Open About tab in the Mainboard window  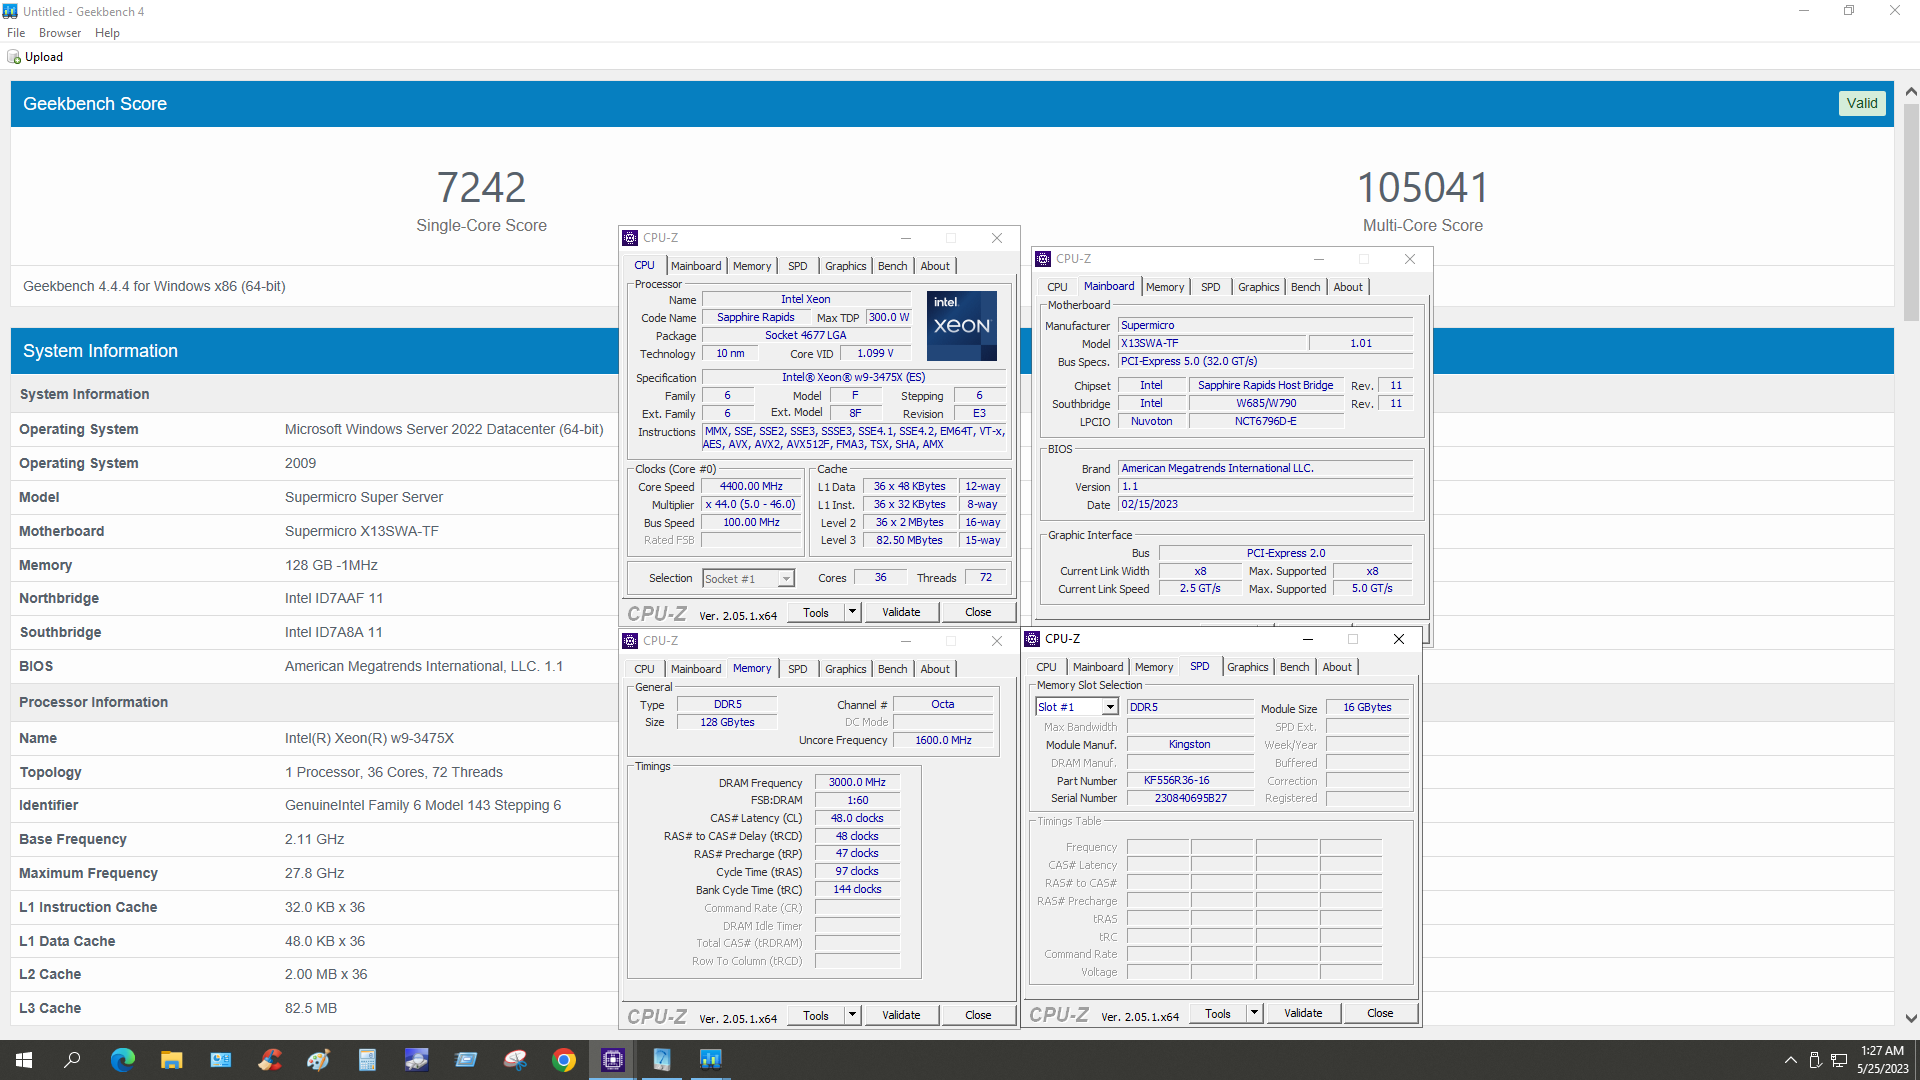1348,287
